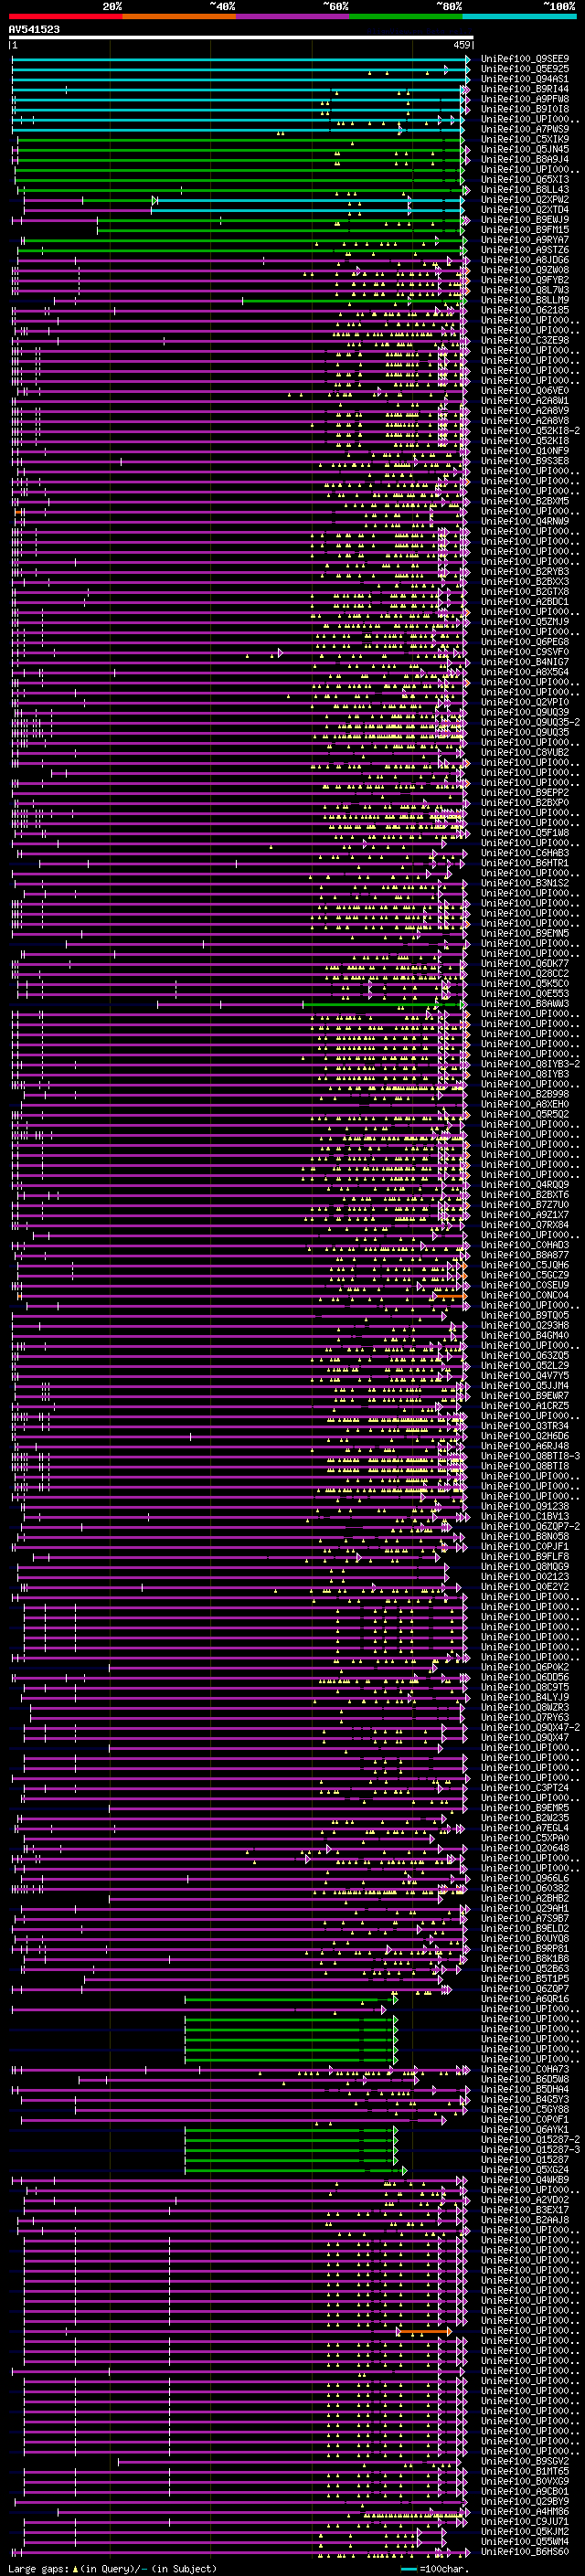Select the UniRef100_Q5XG24 hit label

[x=525, y=2170]
